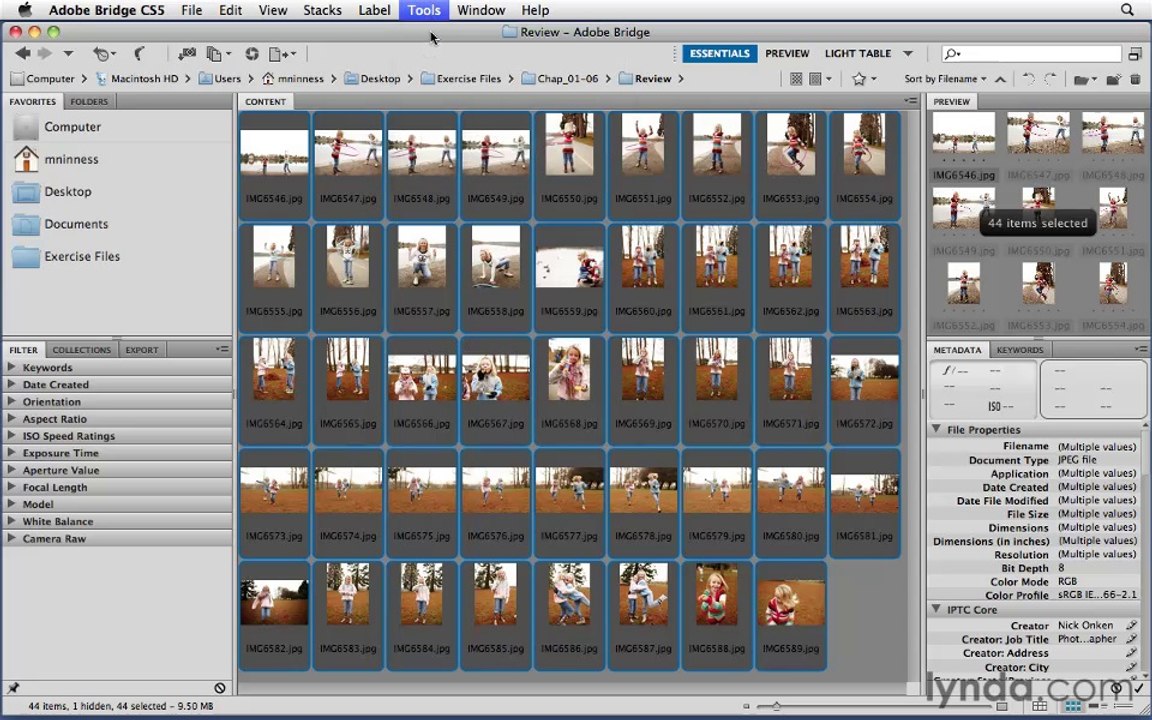Image resolution: width=1152 pixels, height=720 pixels.
Task: Open the Tools menu
Action: (x=424, y=10)
